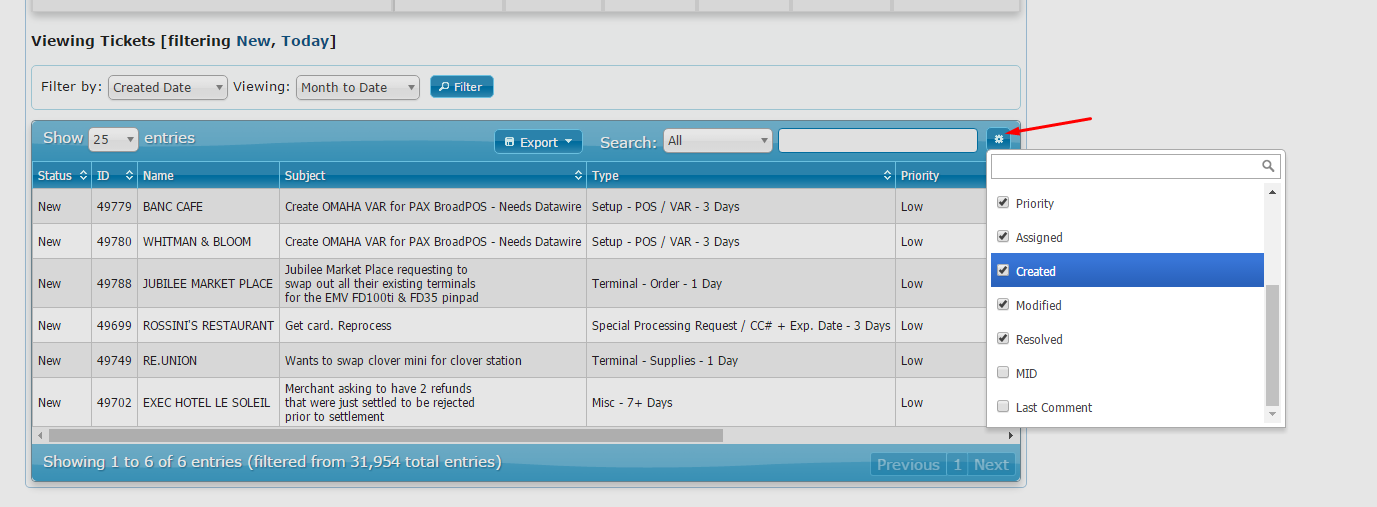Open the Export button menu

[538, 142]
